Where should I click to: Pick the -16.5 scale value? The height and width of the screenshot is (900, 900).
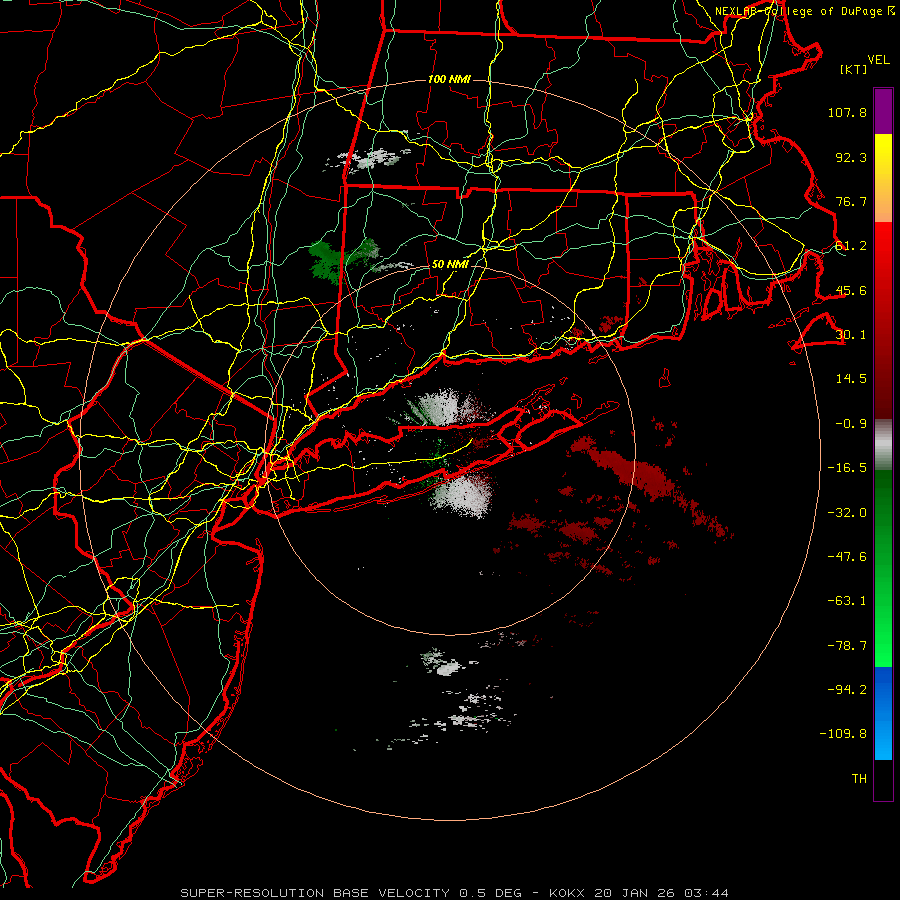[x=847, y=468]
